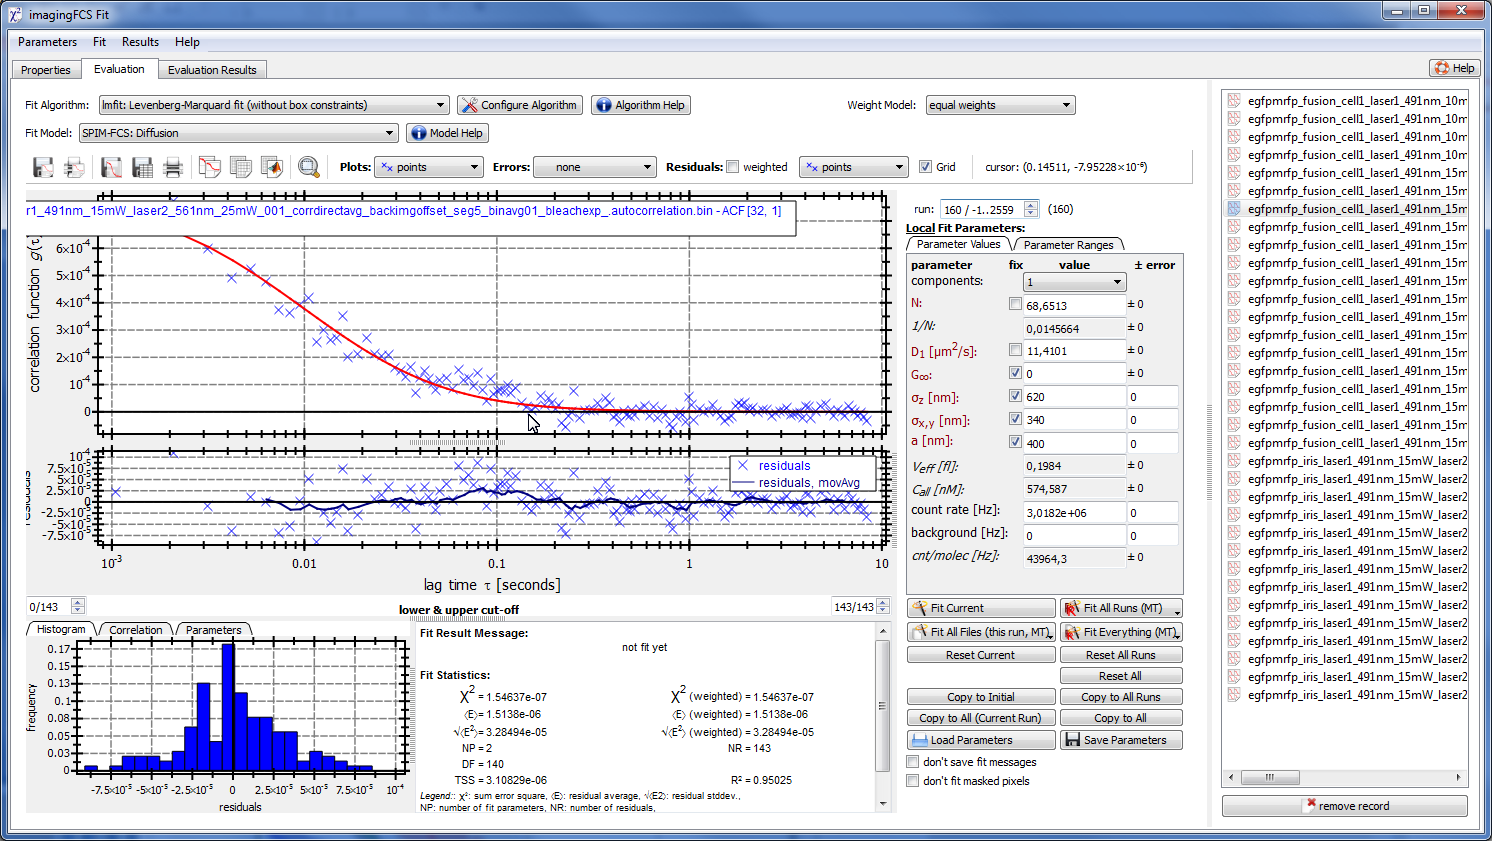Viewport: 1492px width, 841px height.
Task: Click the plain printer icon in toolbar
Action: 173,167
